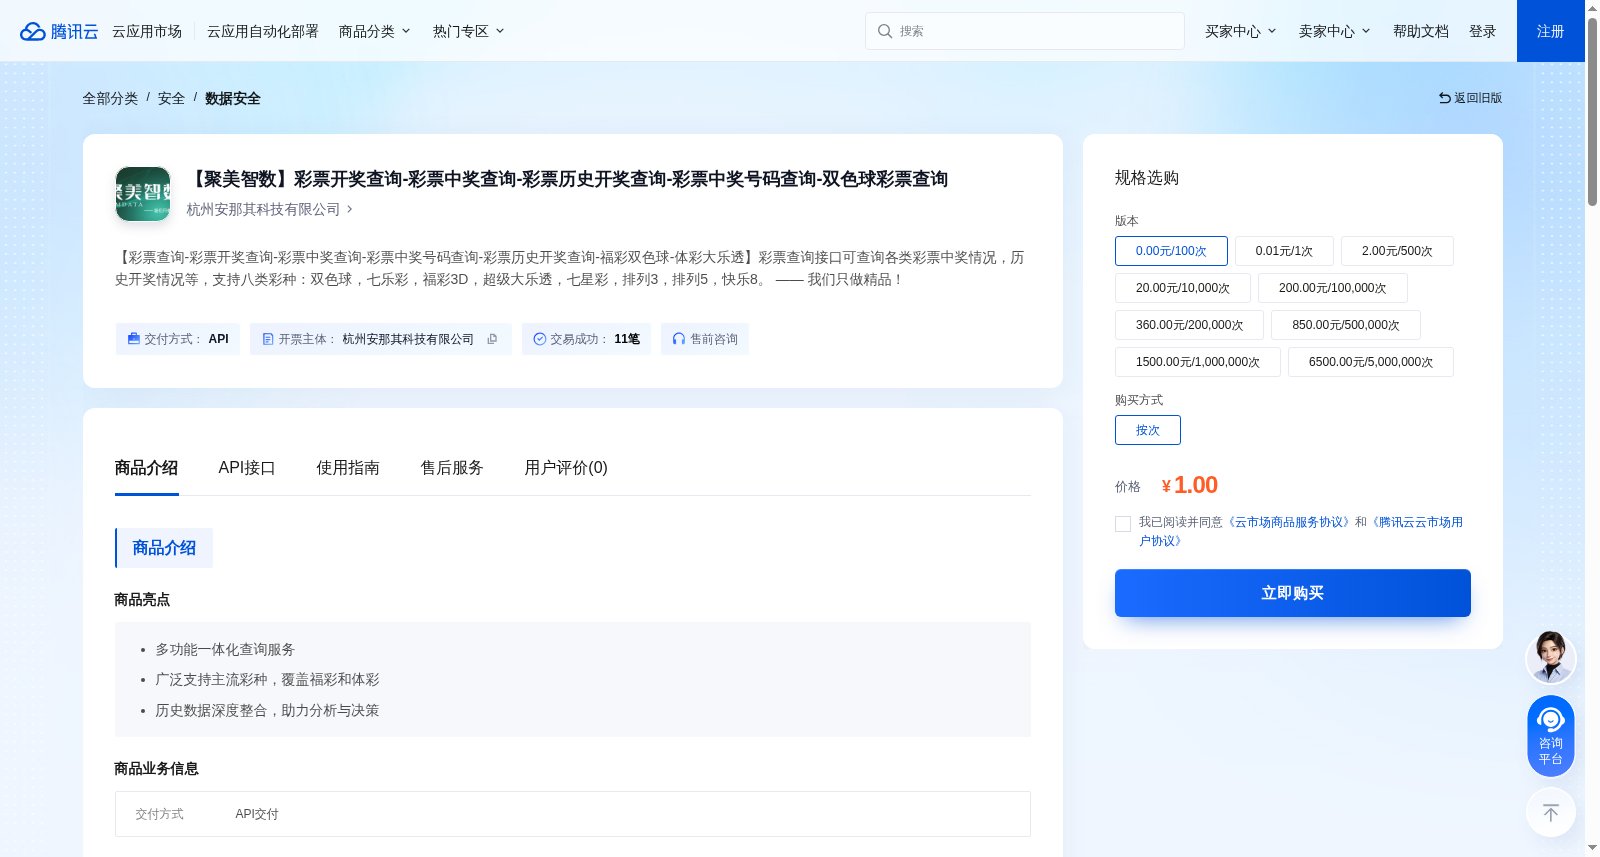The image size is (1600, 857).
Task: Open vendor page 杭州安那其科技有限公司
Action: click(270, 209)
